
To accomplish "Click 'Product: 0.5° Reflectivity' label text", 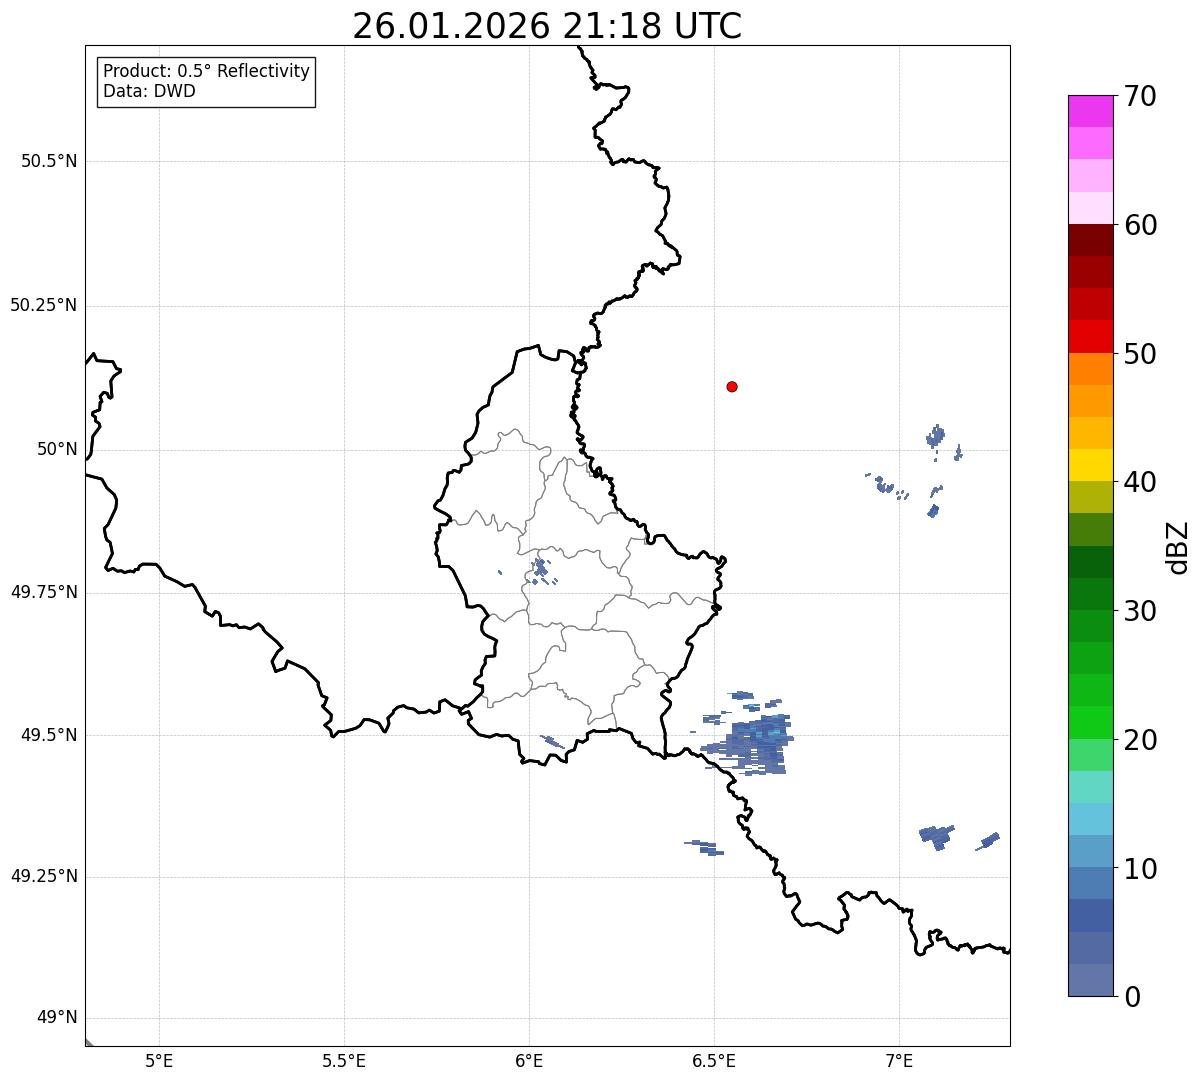I will (x=207, y=72).
